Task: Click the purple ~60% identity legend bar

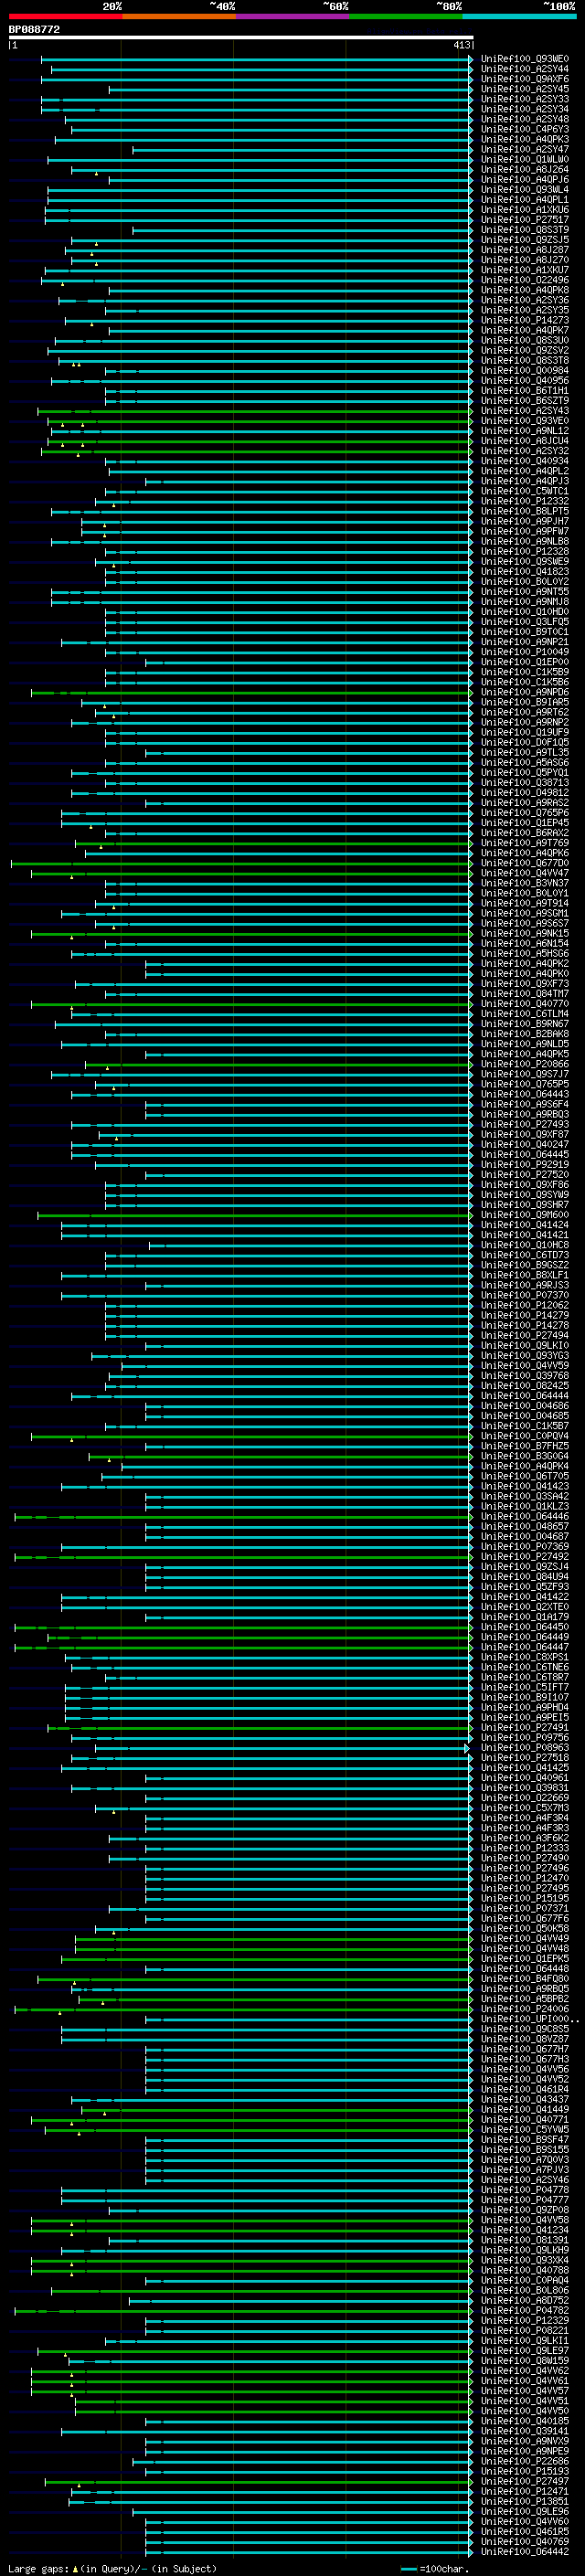Action: click(x=293, y=16)
